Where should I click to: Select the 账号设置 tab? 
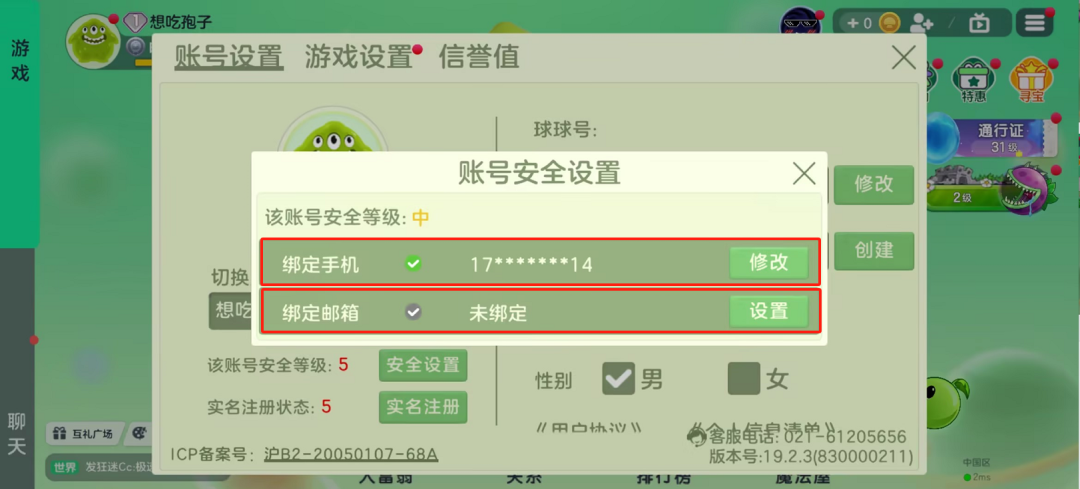(228, 56)
